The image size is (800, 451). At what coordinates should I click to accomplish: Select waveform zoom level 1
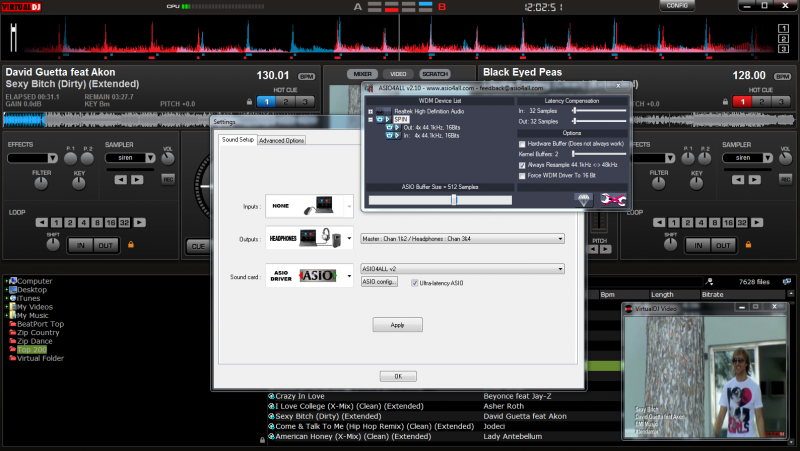[783, 29]
